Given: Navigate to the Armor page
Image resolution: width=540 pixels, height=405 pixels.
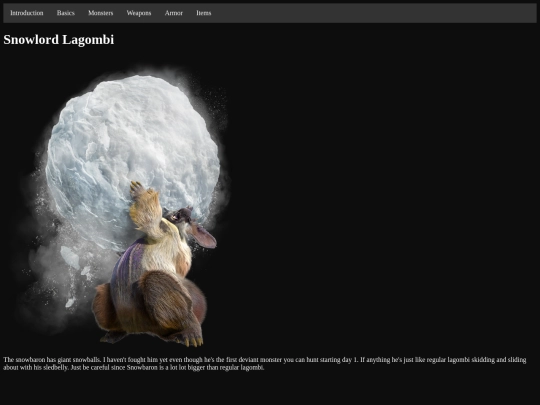Looking at the screenshot, I should coord(174,13).
